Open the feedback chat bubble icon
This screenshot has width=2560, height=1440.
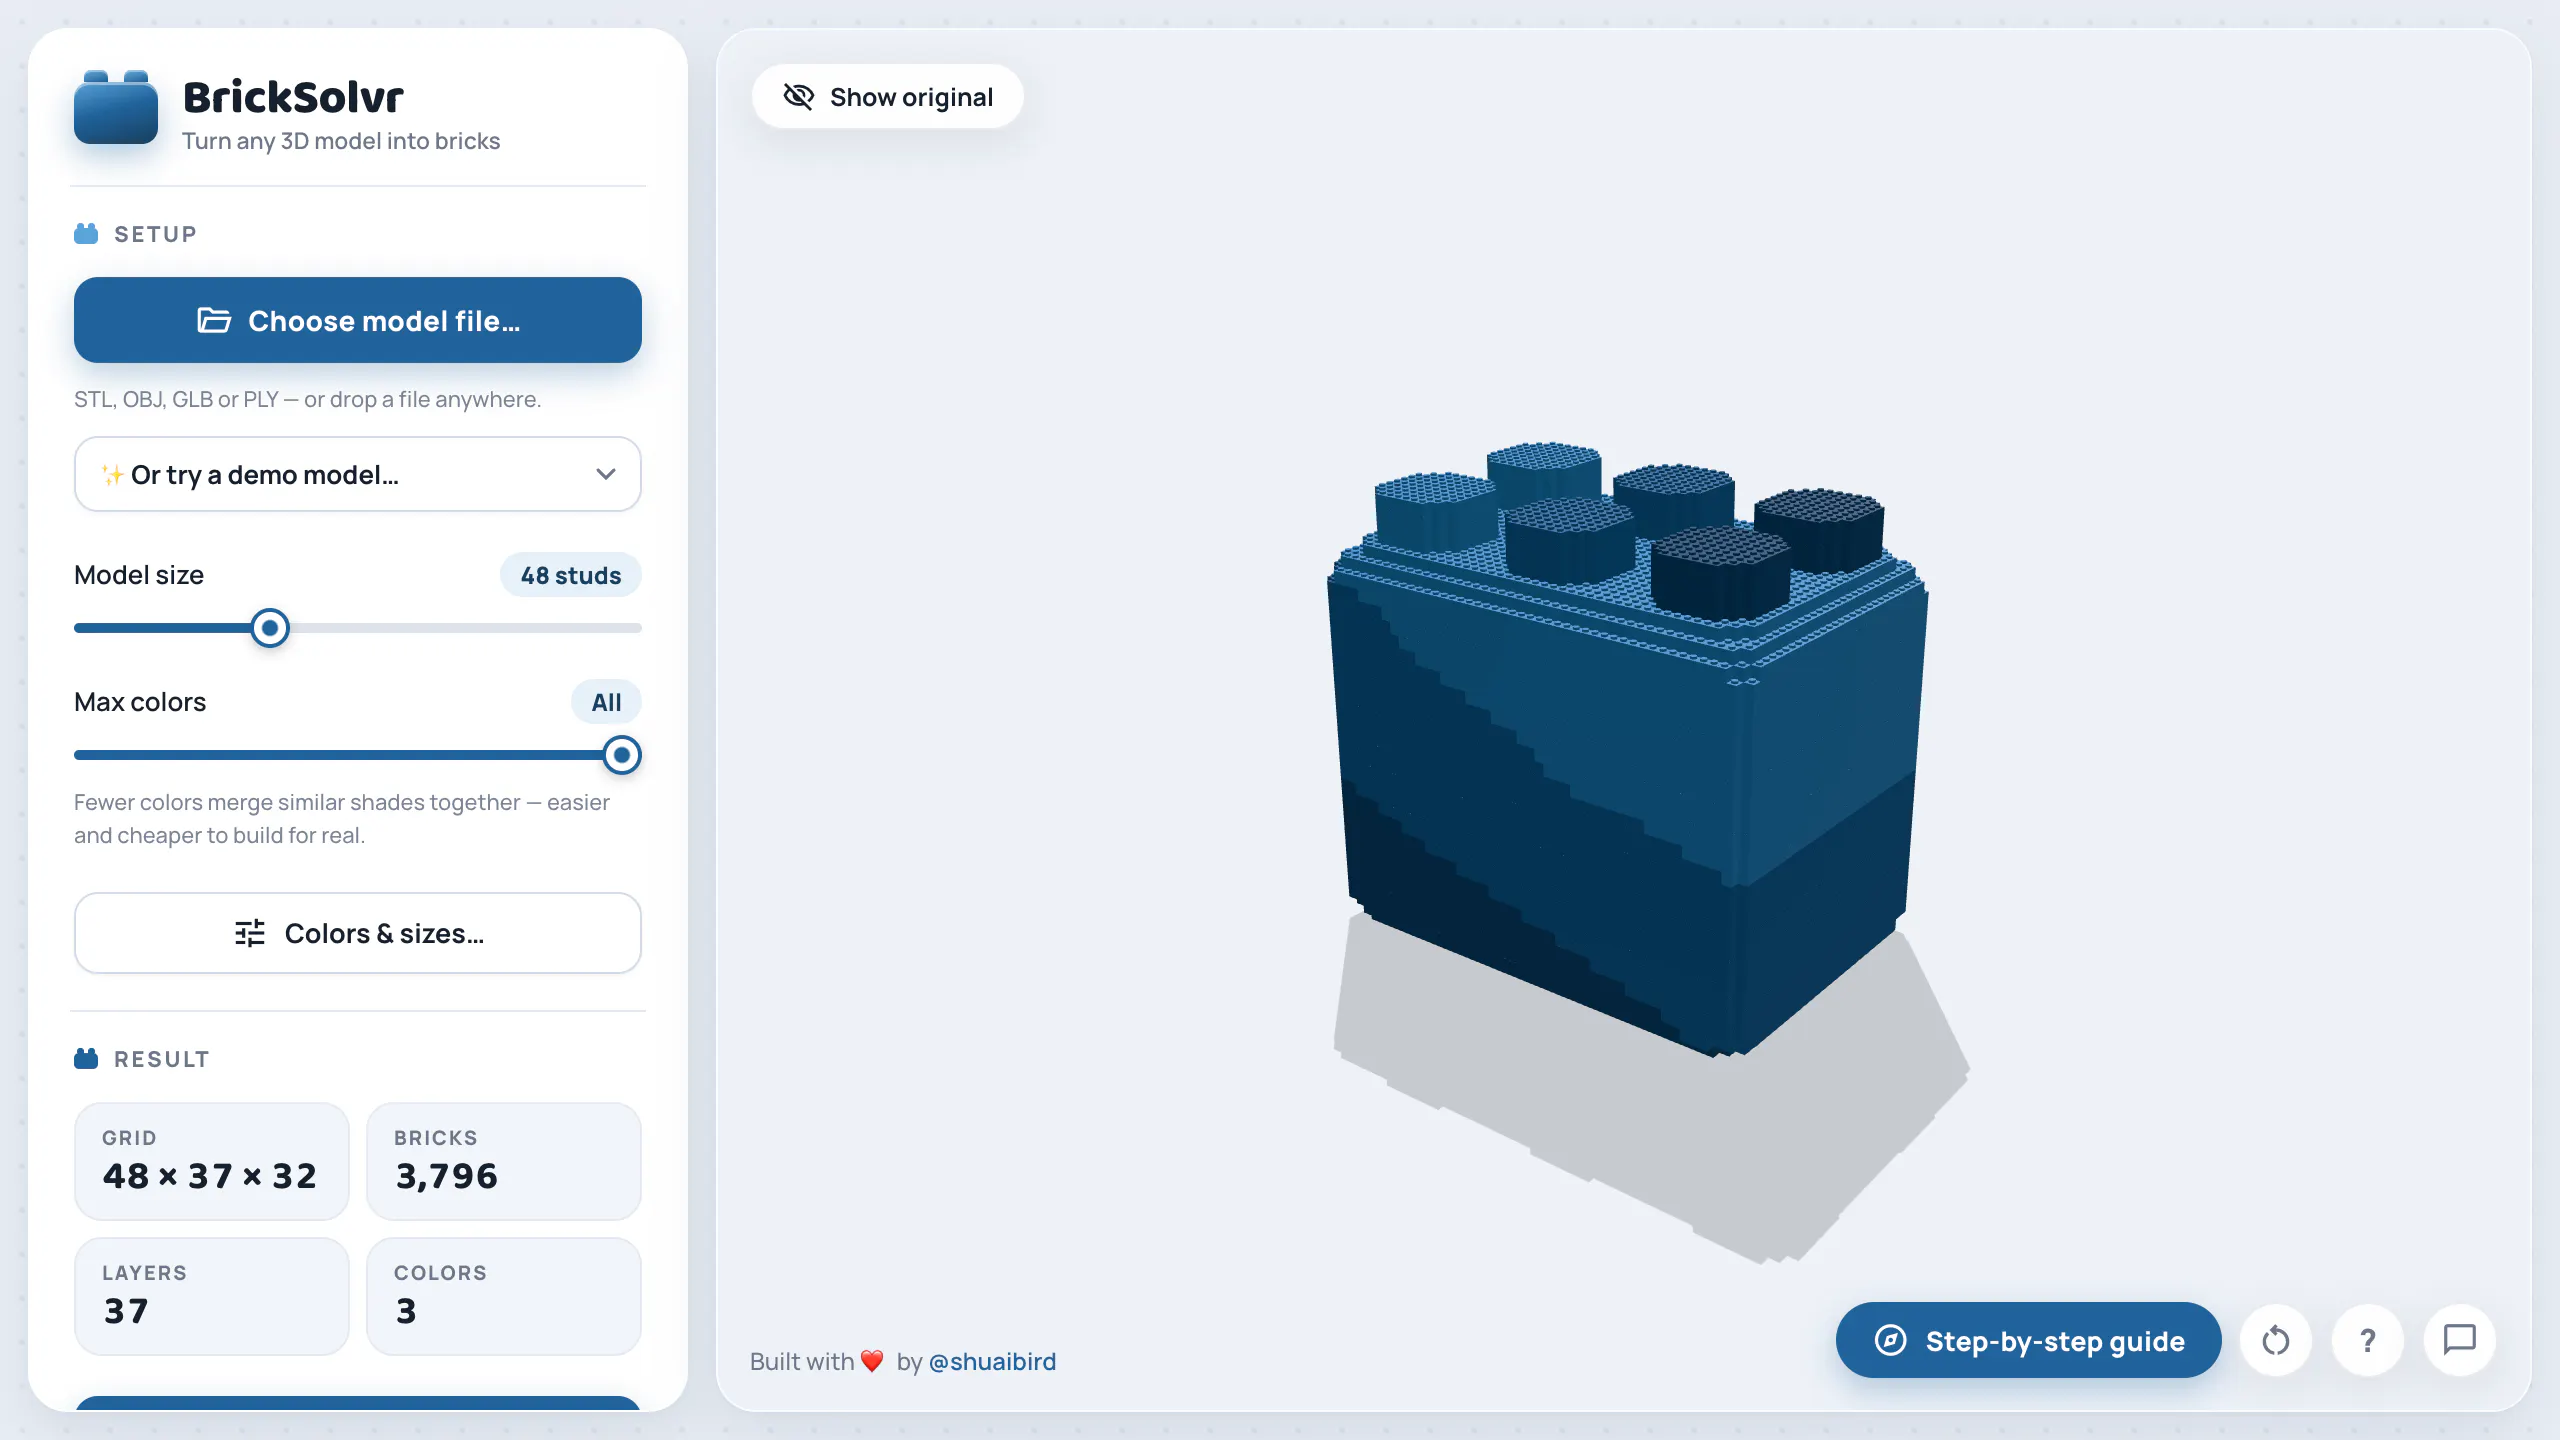point(2460,1340)
